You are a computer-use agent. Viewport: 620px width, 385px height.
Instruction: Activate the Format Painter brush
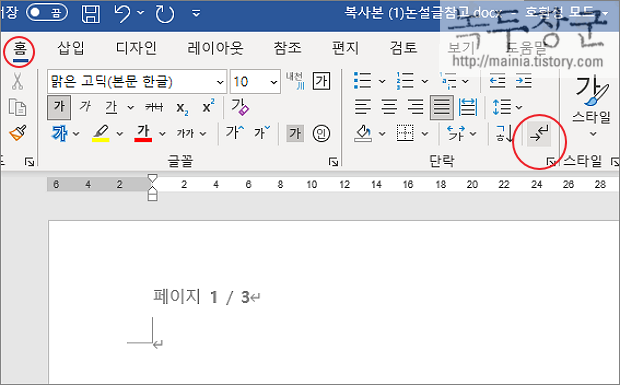coord(18,133)
